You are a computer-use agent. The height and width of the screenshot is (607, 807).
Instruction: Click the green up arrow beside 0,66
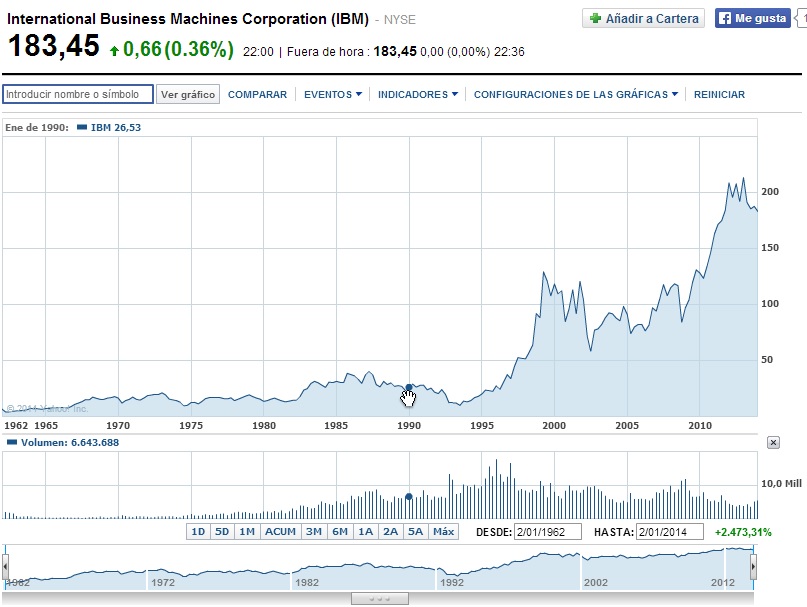[x=114, y=50]
